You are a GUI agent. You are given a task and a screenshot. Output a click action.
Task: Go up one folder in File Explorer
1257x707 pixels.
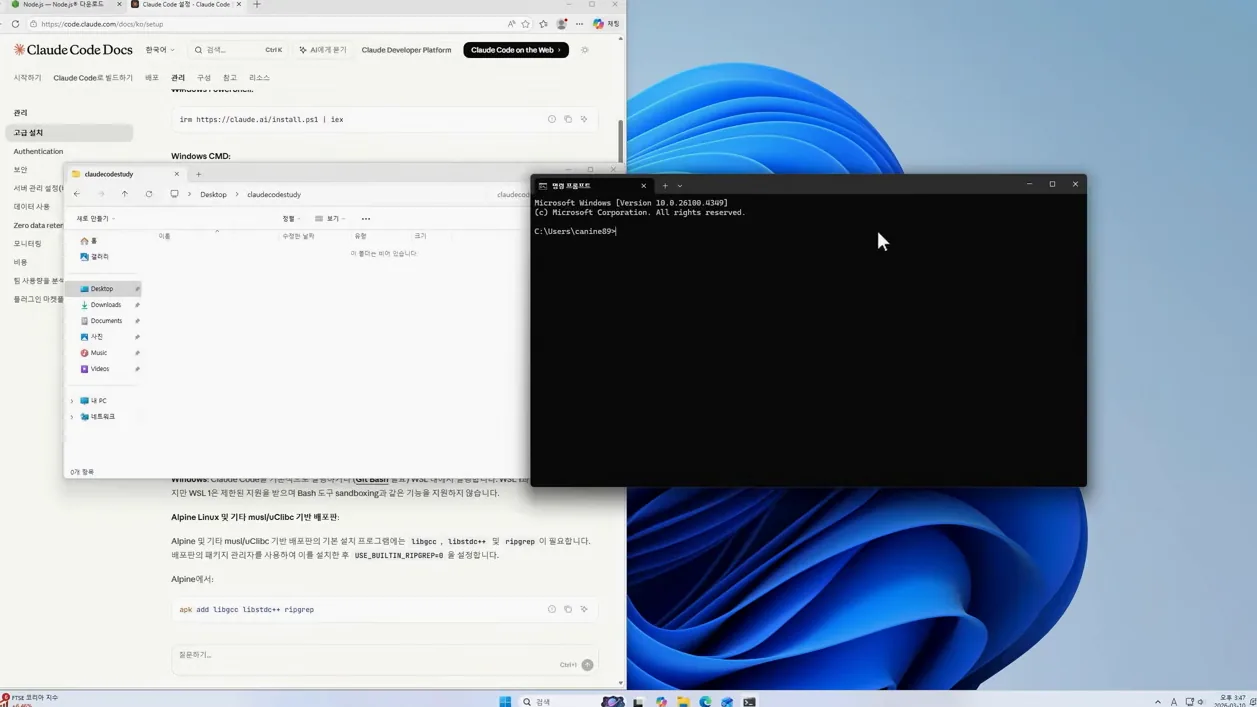pyautogui.click(x=125, y=194)
